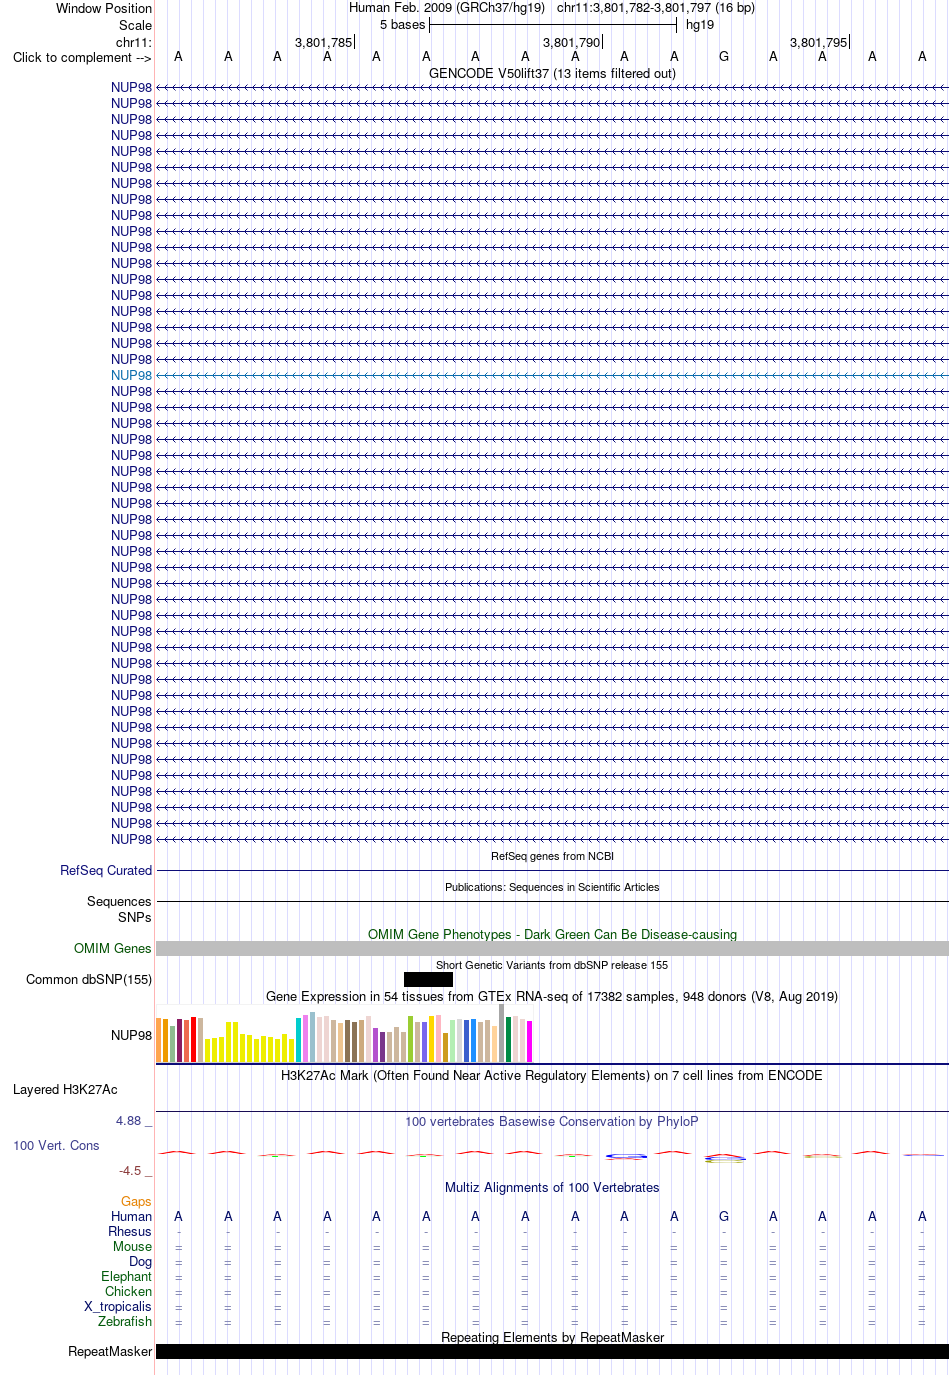Click the magenta last bar in the GTEx chart
Screen dimensions: 950x1375
[x=529, y=1041]
